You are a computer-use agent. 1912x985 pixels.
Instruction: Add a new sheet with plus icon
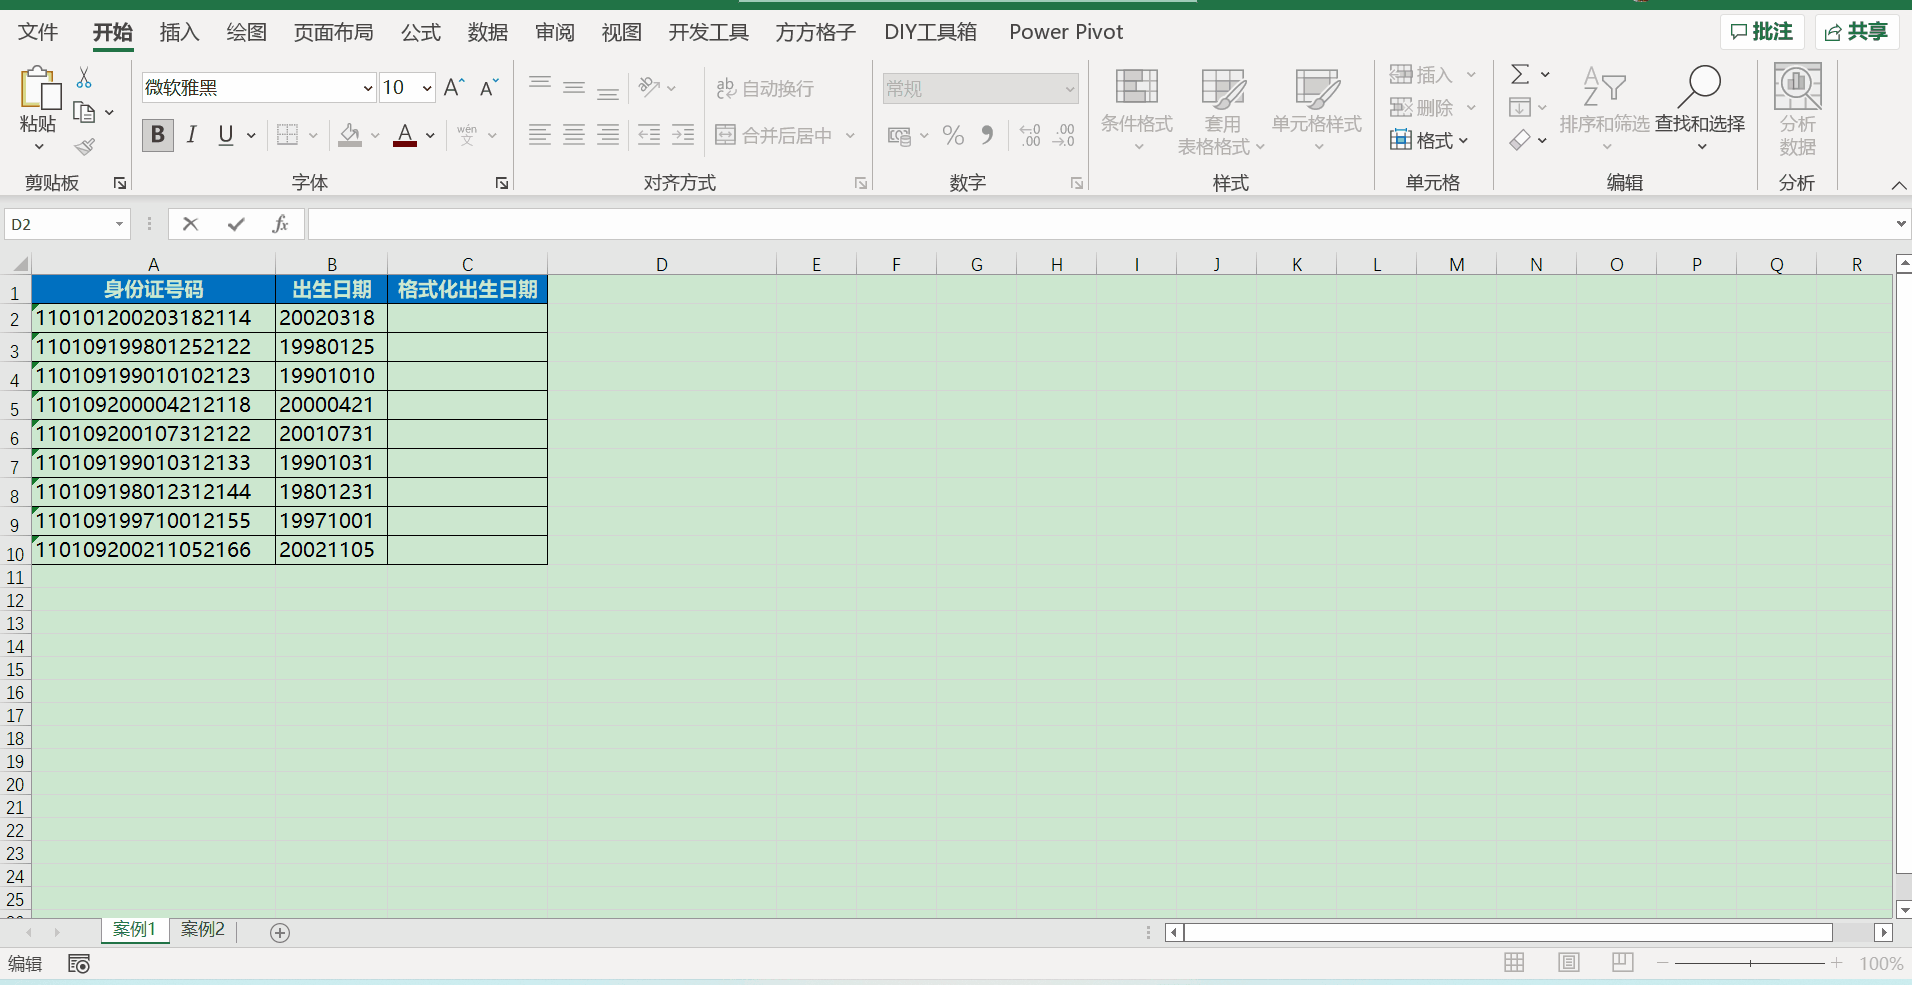(280, 932)
